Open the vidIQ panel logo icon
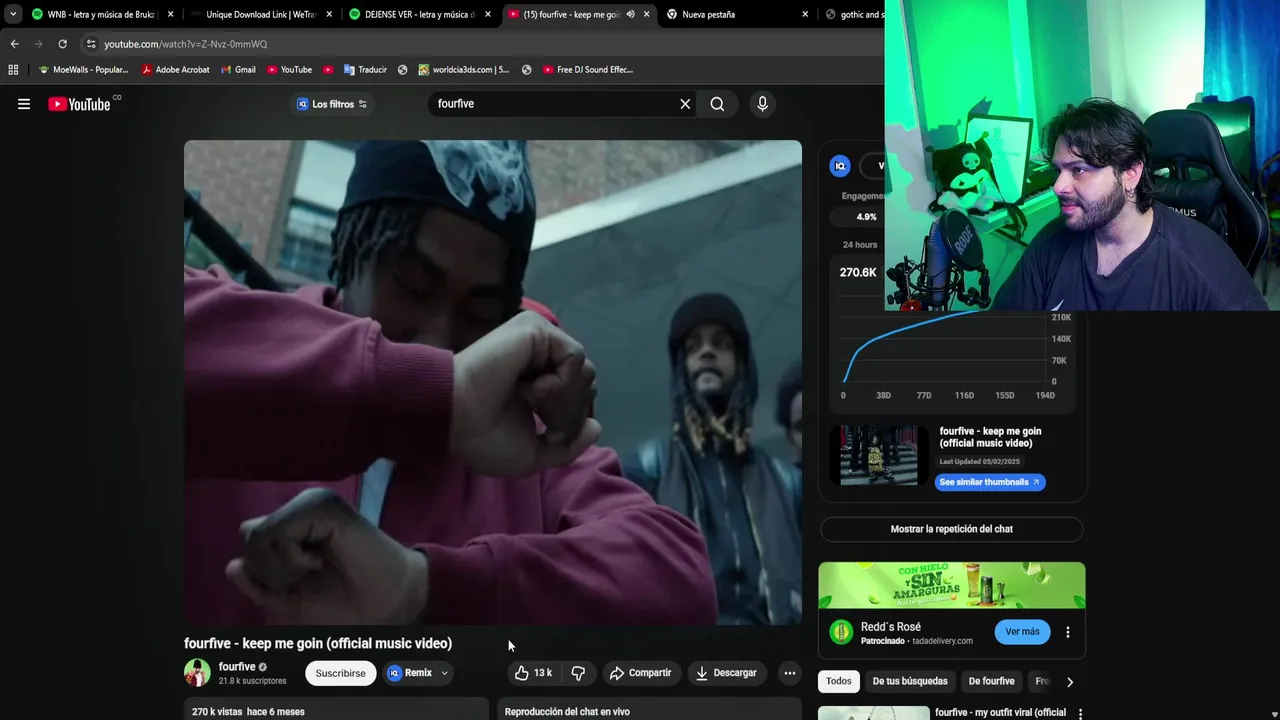This screenshot has width=1280, height=720. point(840,166)
